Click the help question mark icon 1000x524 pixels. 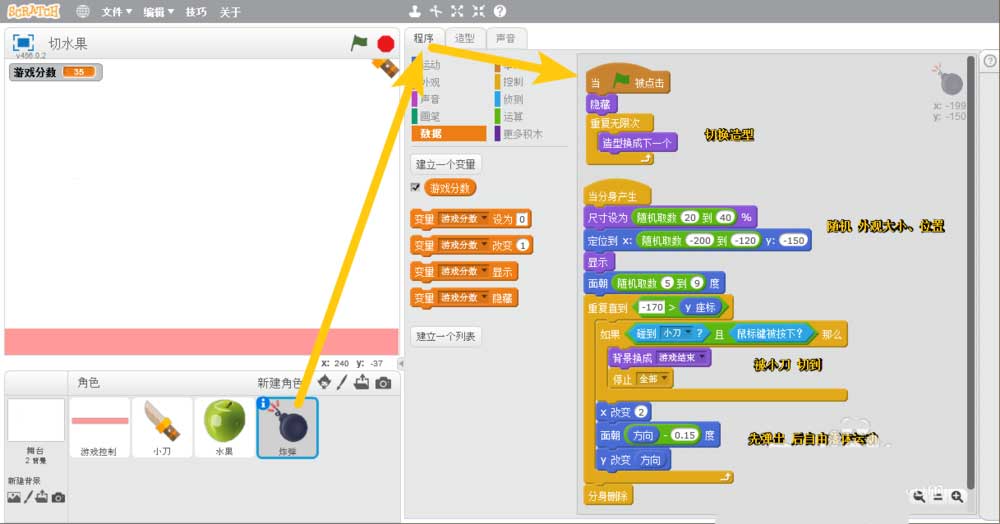pyautogui.click(x=500, y=11)
